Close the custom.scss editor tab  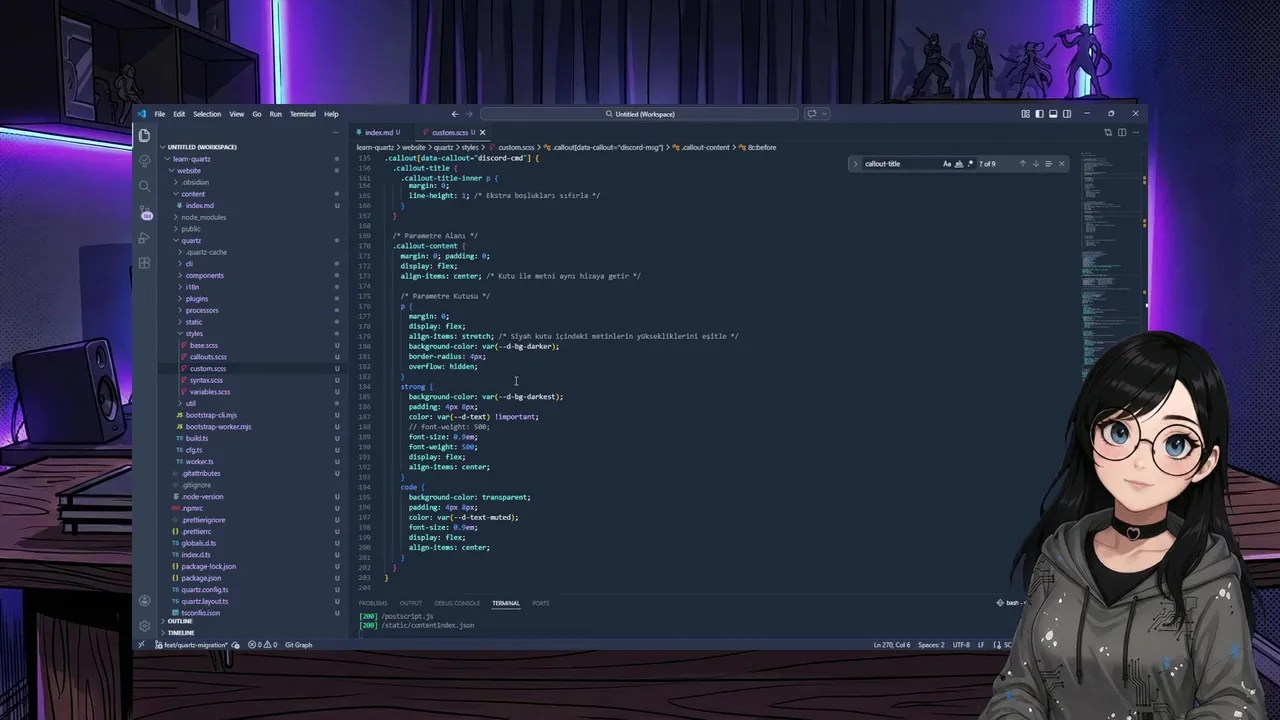pyautogui.click(x=482, y=132)
